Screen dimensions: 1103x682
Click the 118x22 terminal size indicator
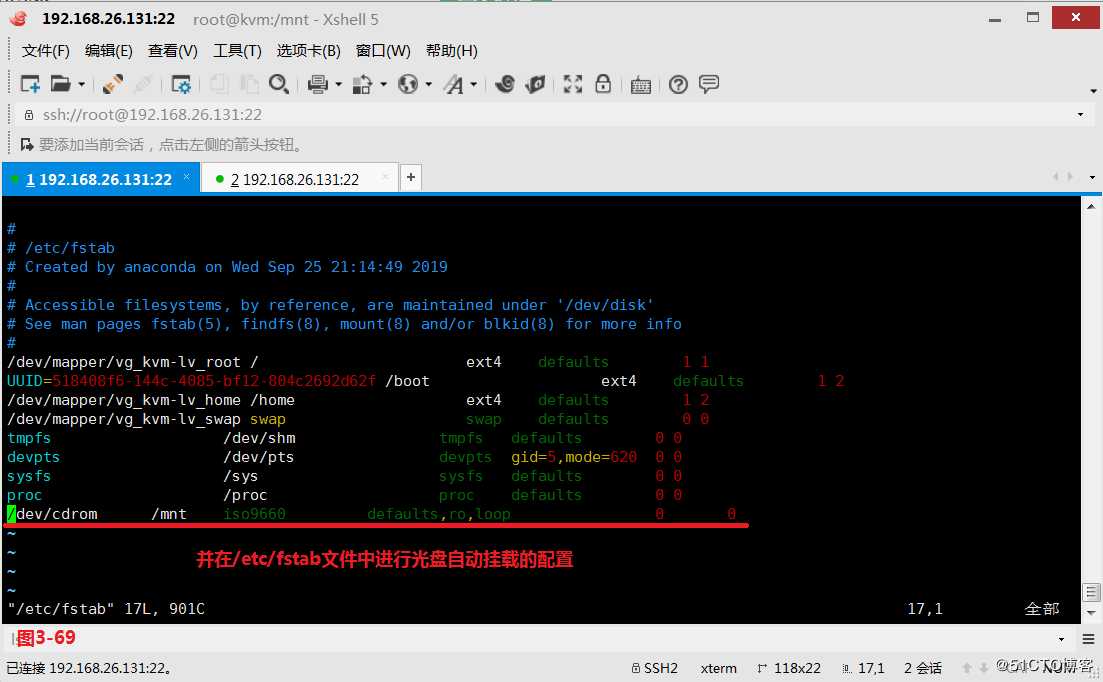[x=789, y=668]
